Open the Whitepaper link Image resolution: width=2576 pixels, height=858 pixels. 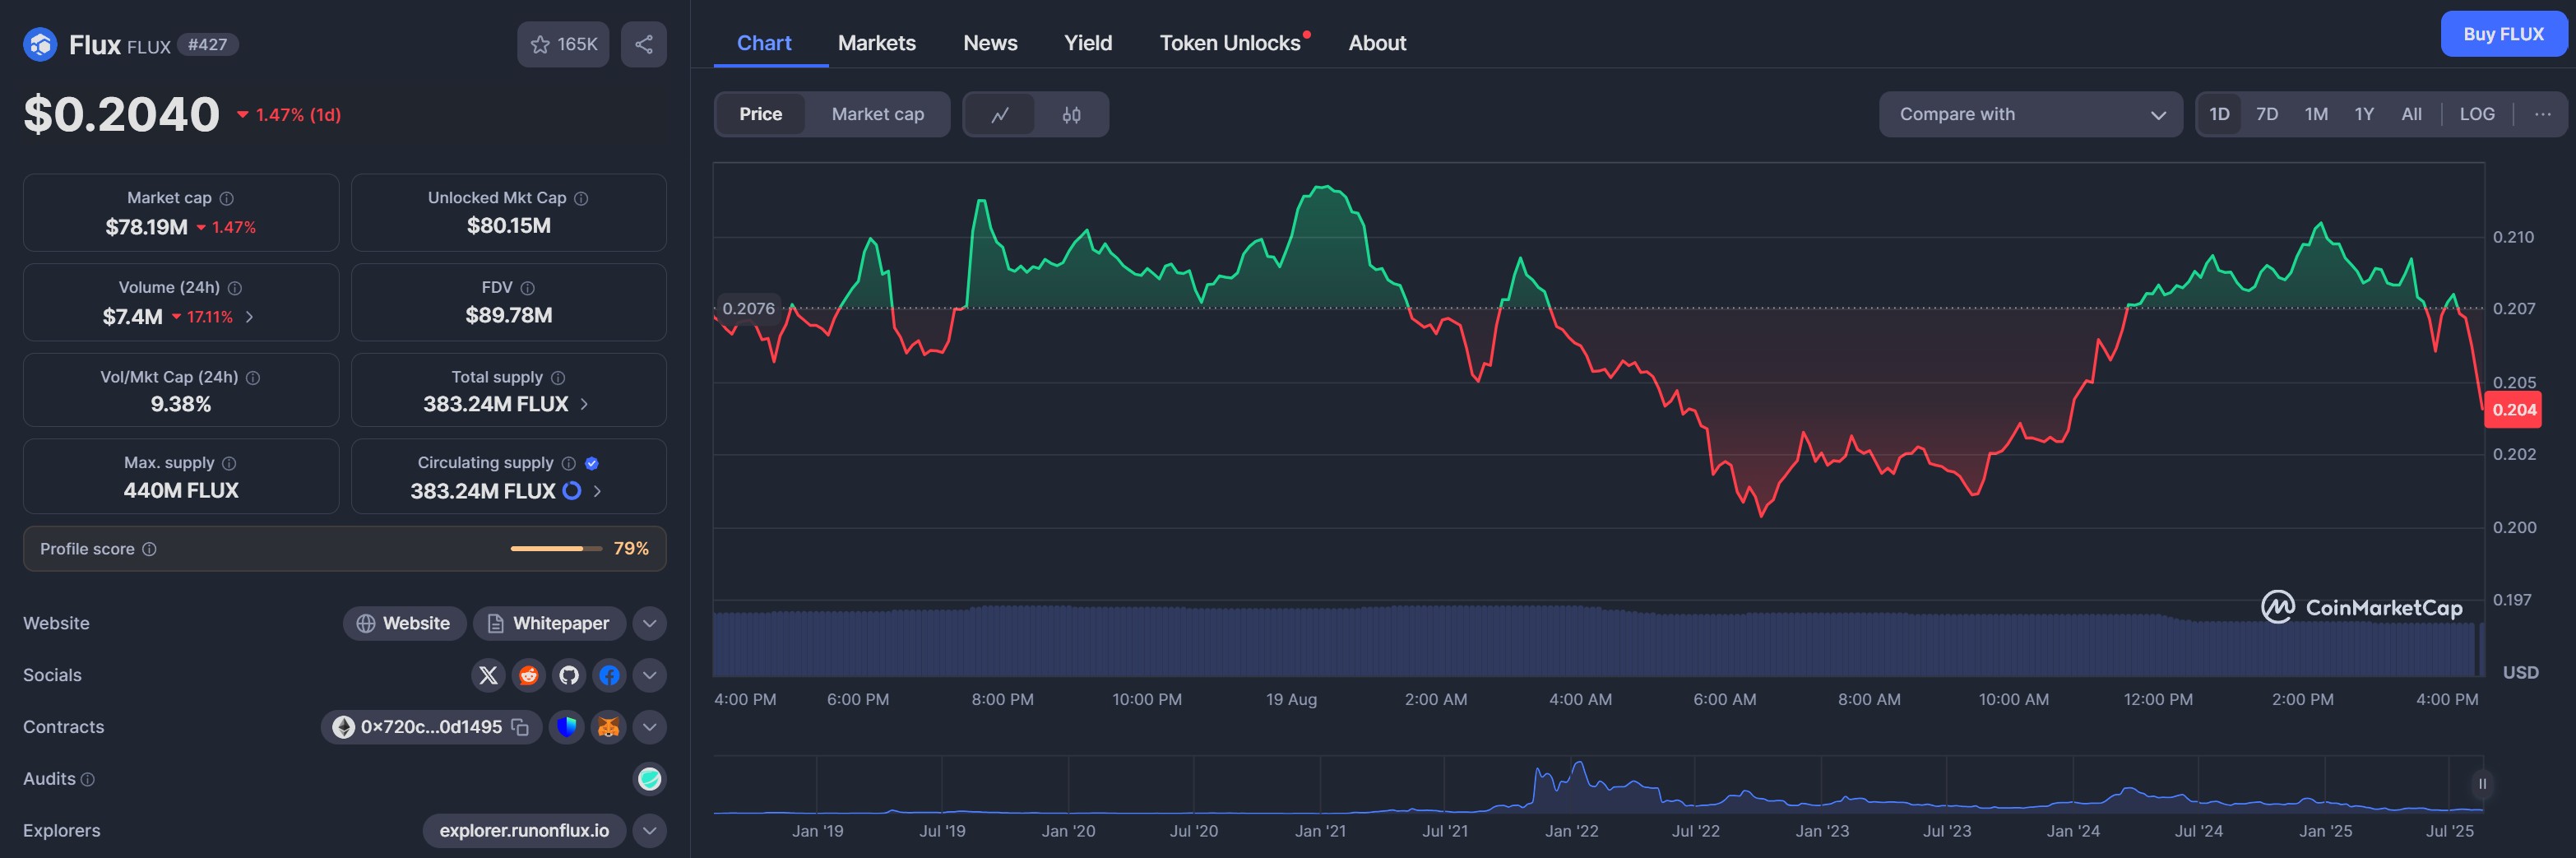coord(549,623)
